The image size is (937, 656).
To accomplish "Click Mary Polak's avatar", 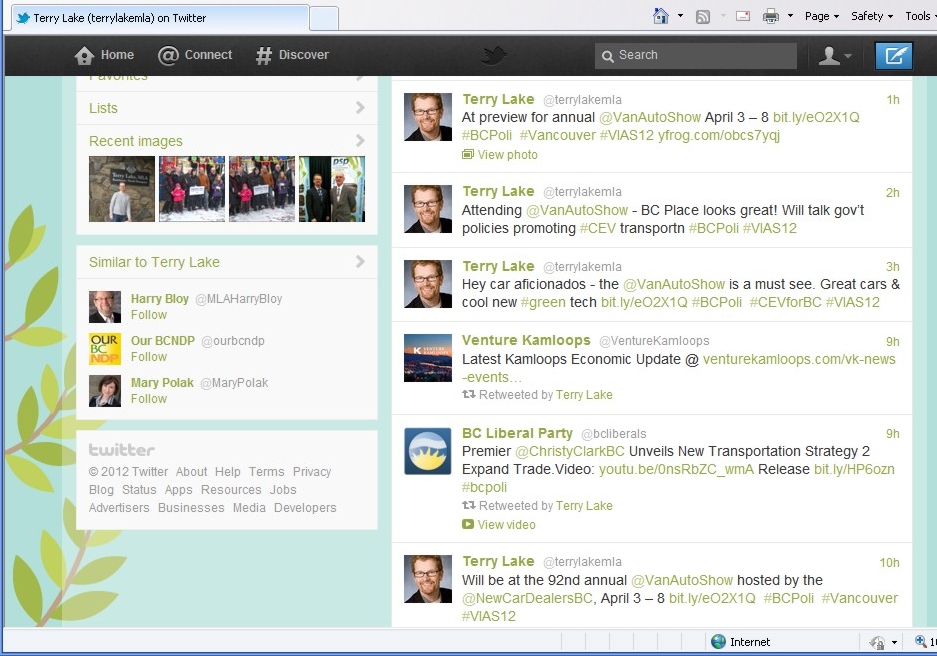I will tap(105, 391).
